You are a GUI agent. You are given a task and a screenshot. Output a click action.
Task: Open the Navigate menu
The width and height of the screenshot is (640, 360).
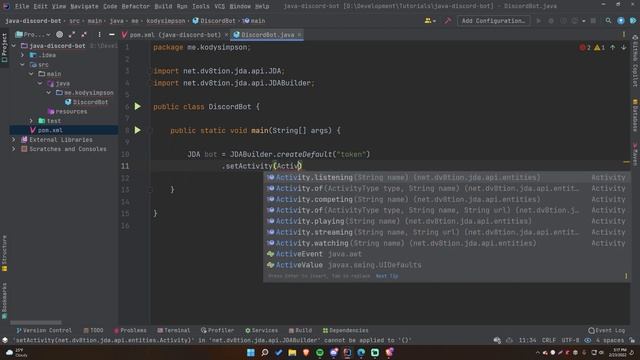pyautogui.click(x=84, y=6)
